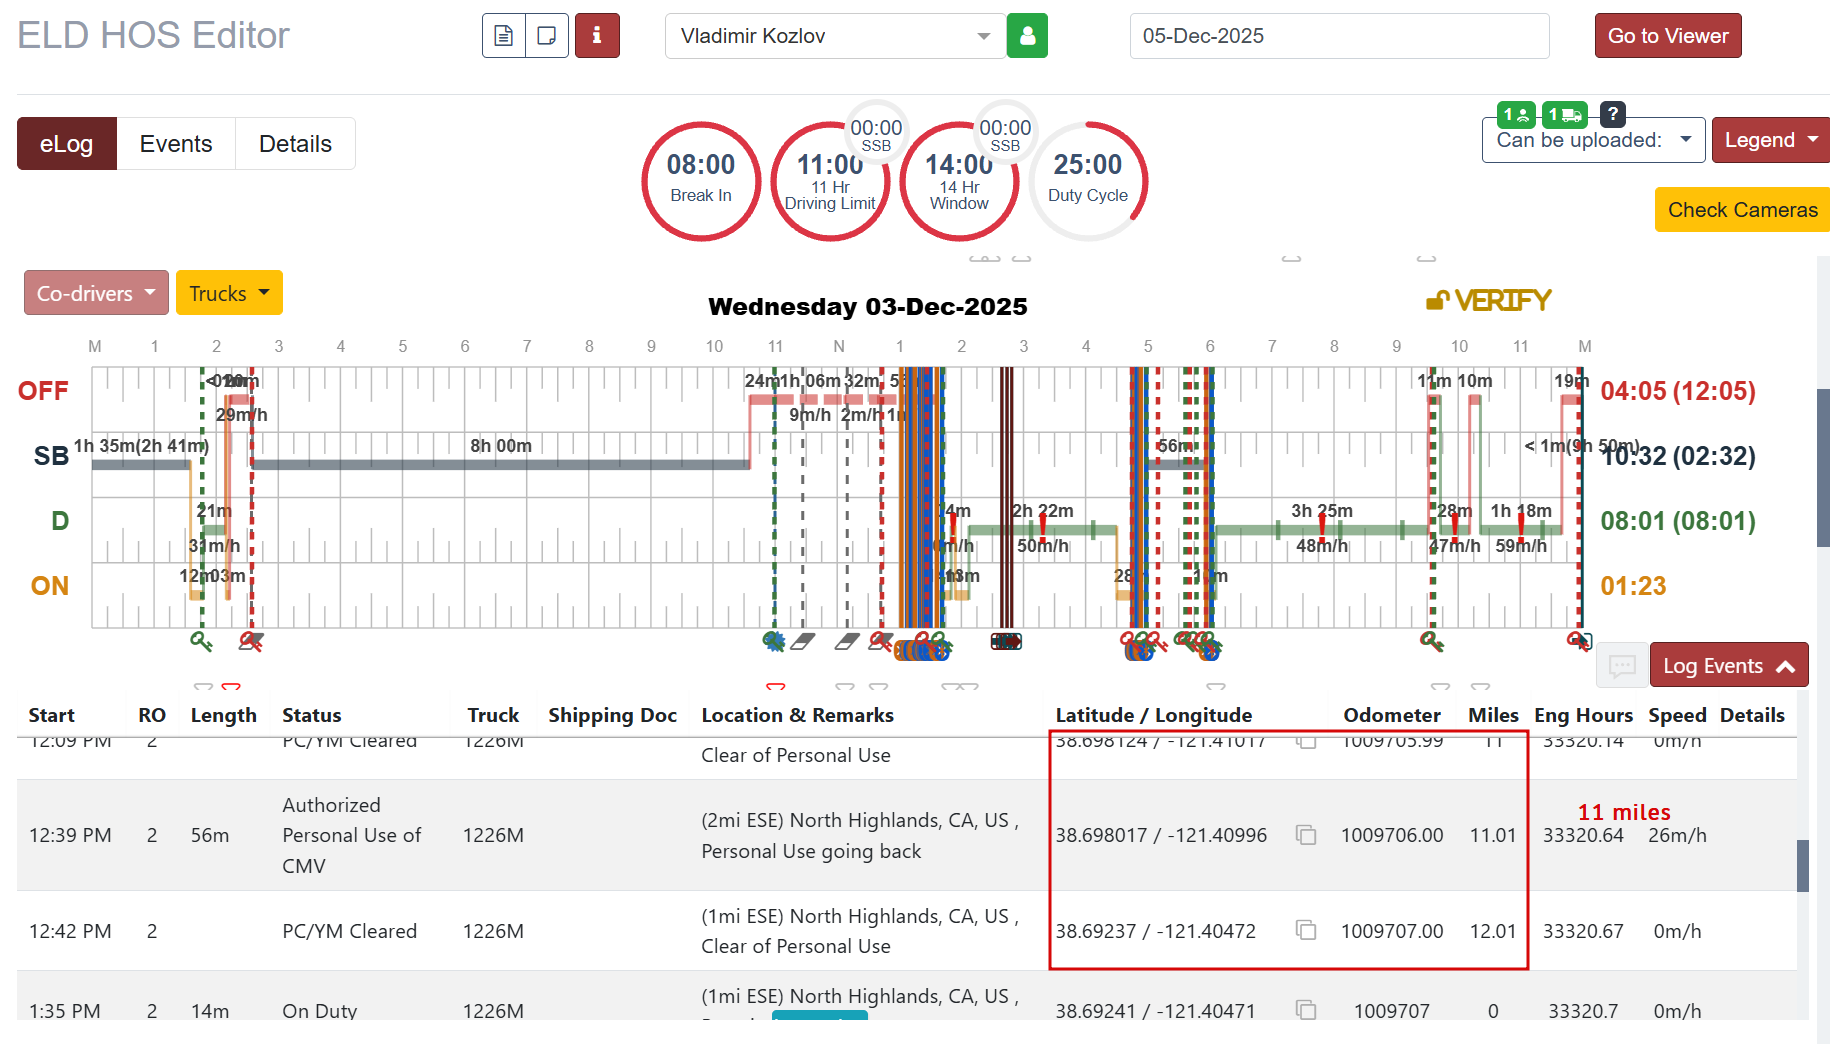Click the Check Cameras button
1830x1044 pixels.
pos(1742,210)
